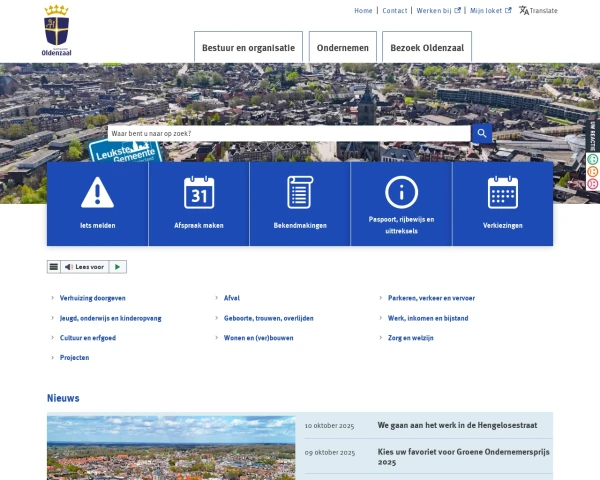Open the read-aloud hamburger menu
Viewport: 600px width, 480px height.
(53, 267)
